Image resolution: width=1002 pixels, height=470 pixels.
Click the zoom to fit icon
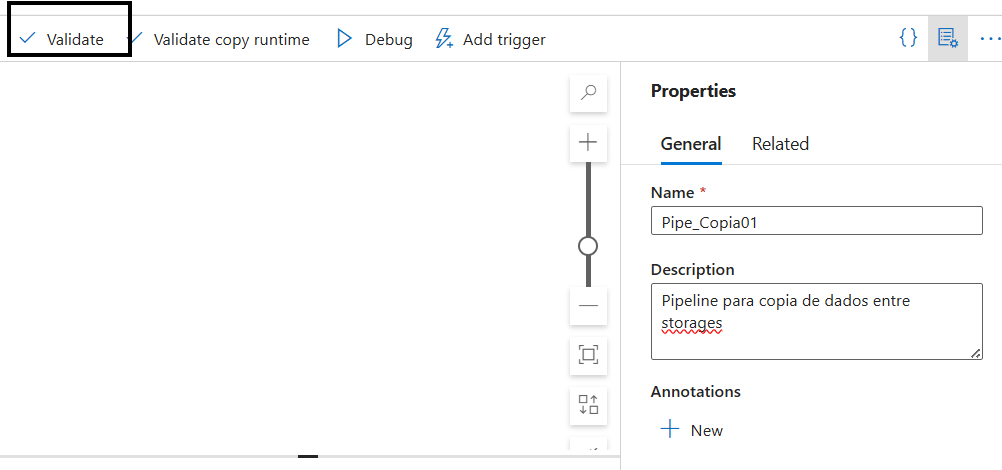588,354
